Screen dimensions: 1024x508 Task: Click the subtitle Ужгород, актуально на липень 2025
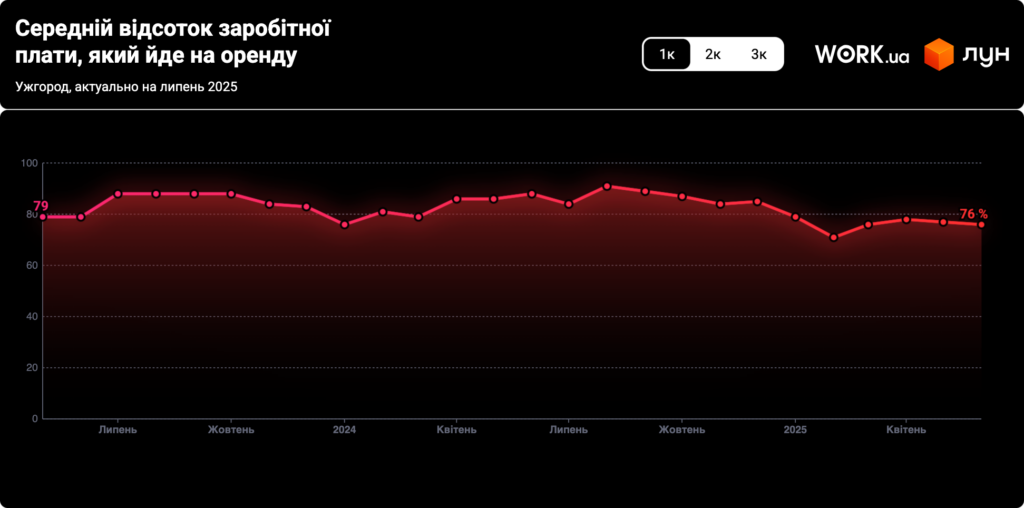pos(126,87)
